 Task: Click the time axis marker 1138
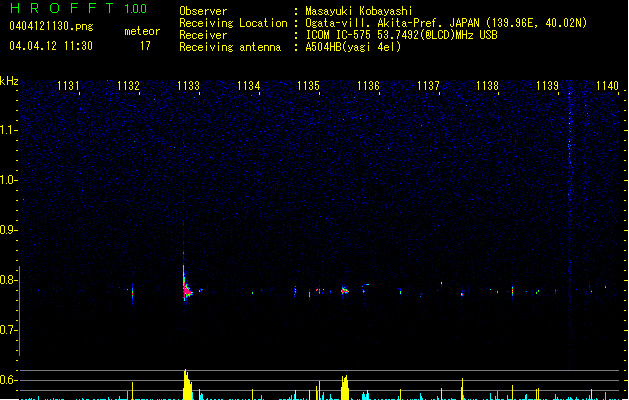487,85
